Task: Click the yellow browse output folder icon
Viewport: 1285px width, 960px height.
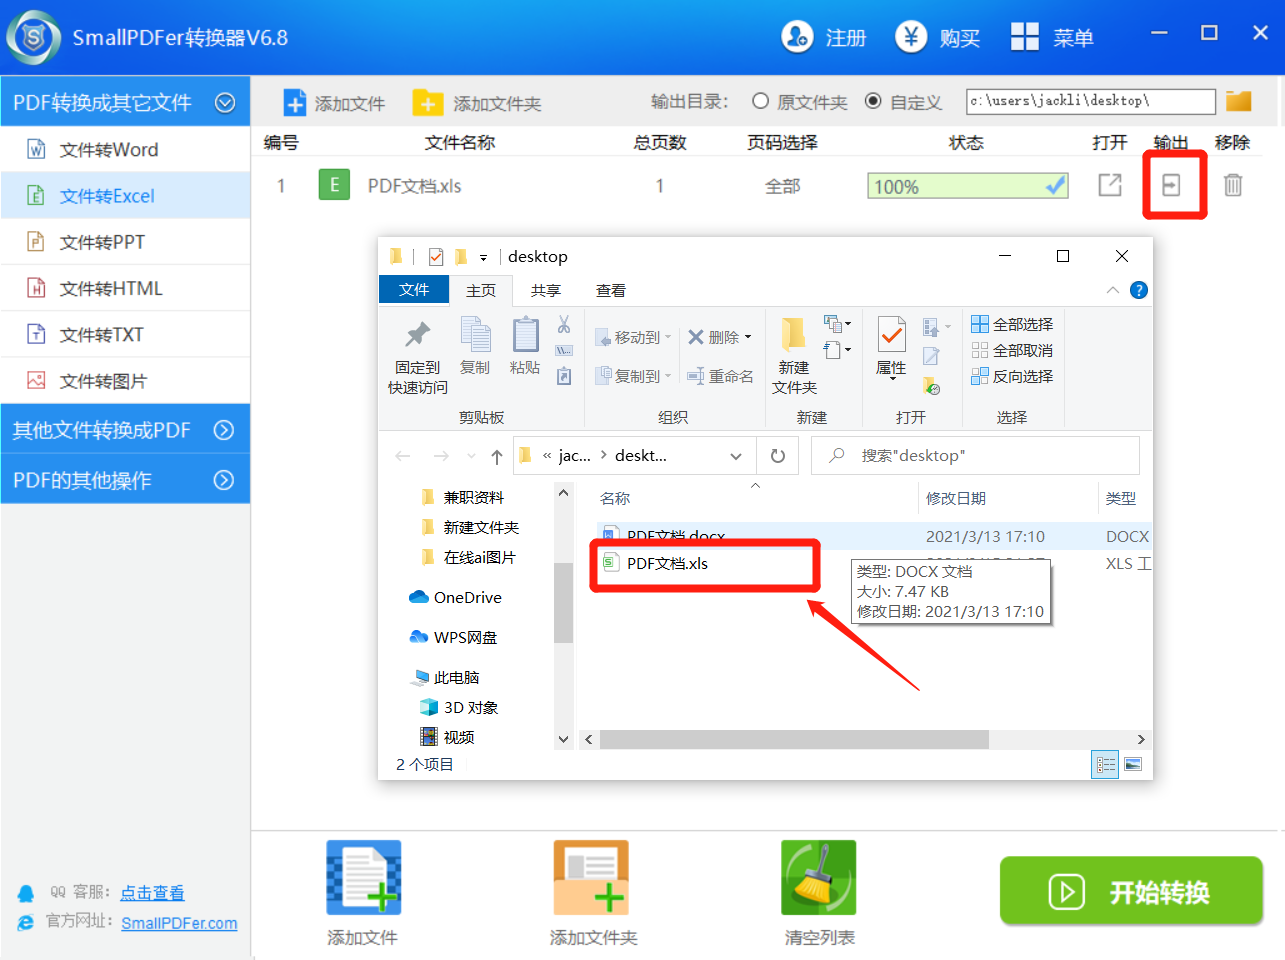Action: pos(1239,101)
